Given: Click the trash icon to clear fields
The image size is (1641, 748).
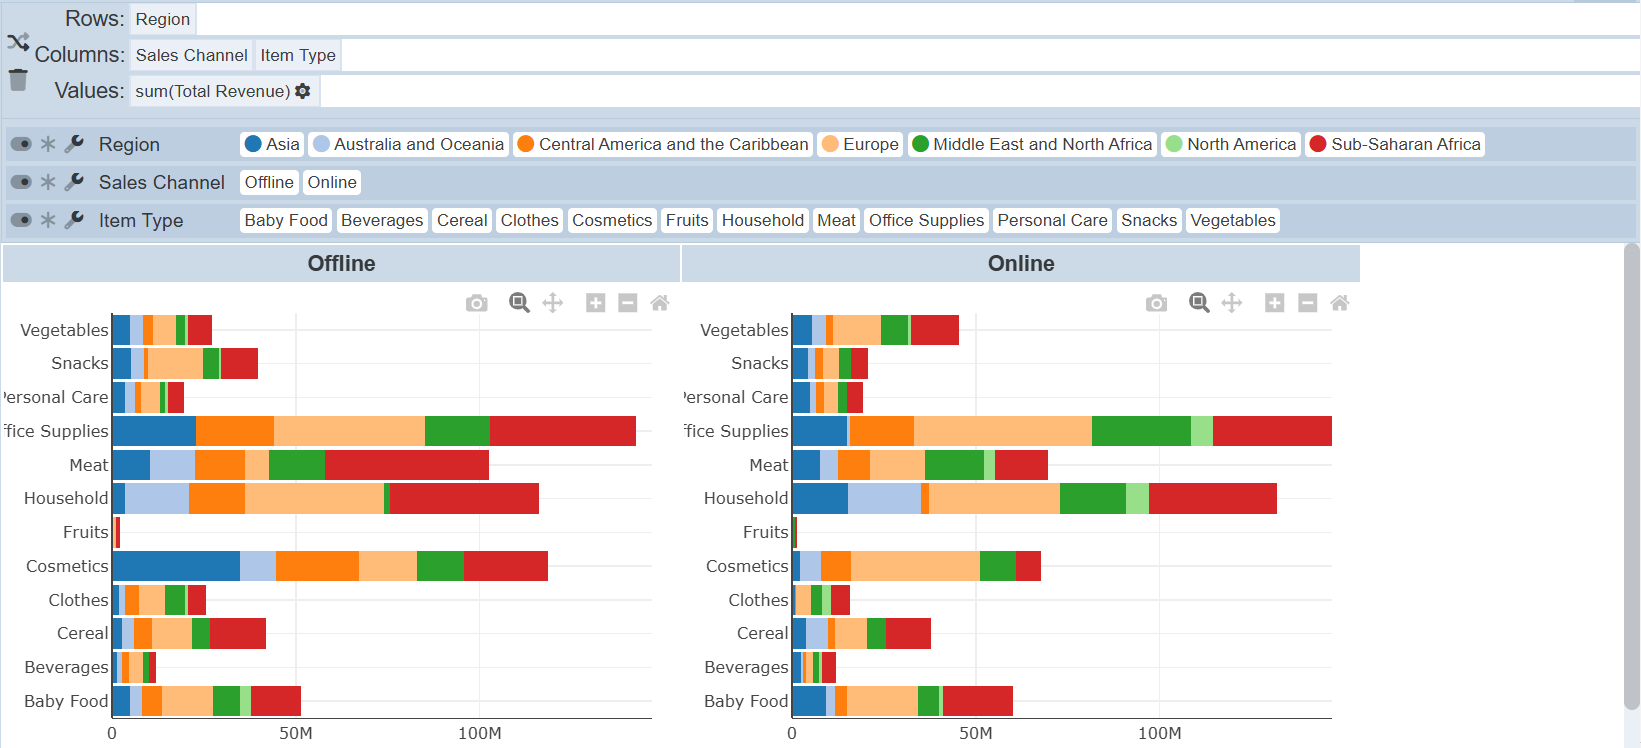Looking at the screenshot, I should click(18, 80).
